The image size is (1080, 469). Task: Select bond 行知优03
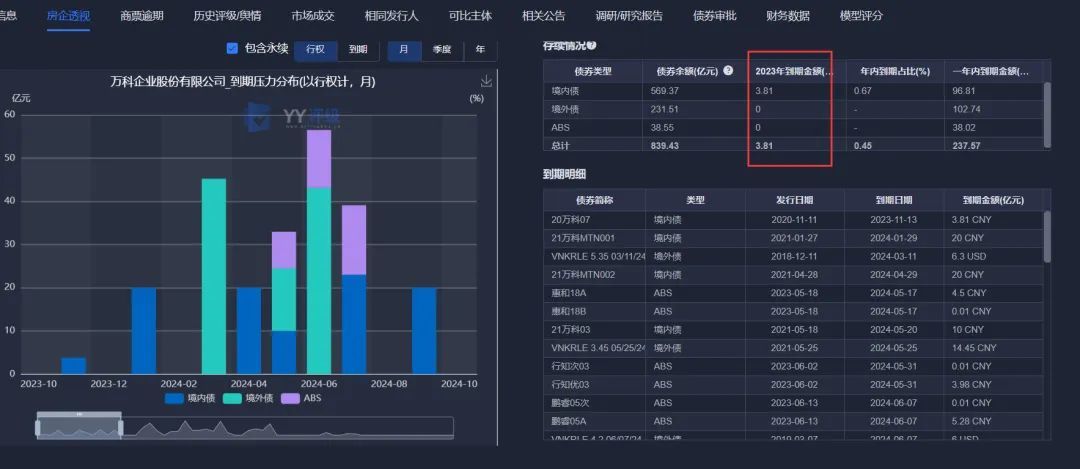570,384
